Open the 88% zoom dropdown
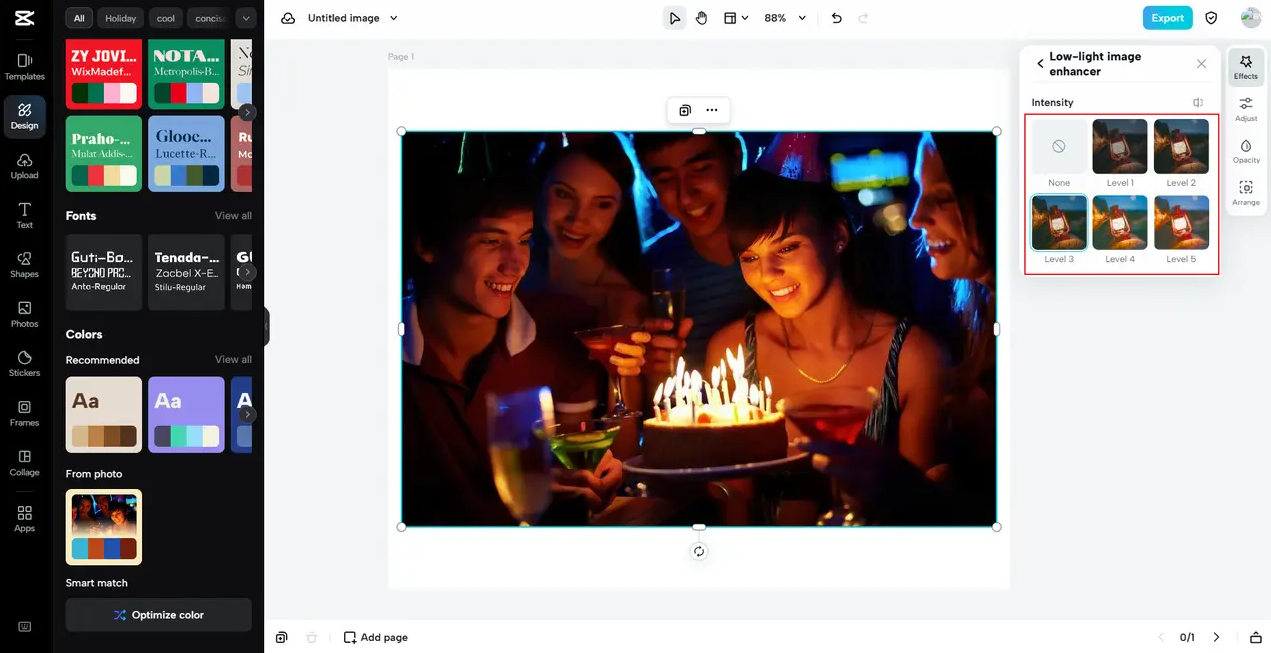The image size is (1271, 653). [785, 18]
